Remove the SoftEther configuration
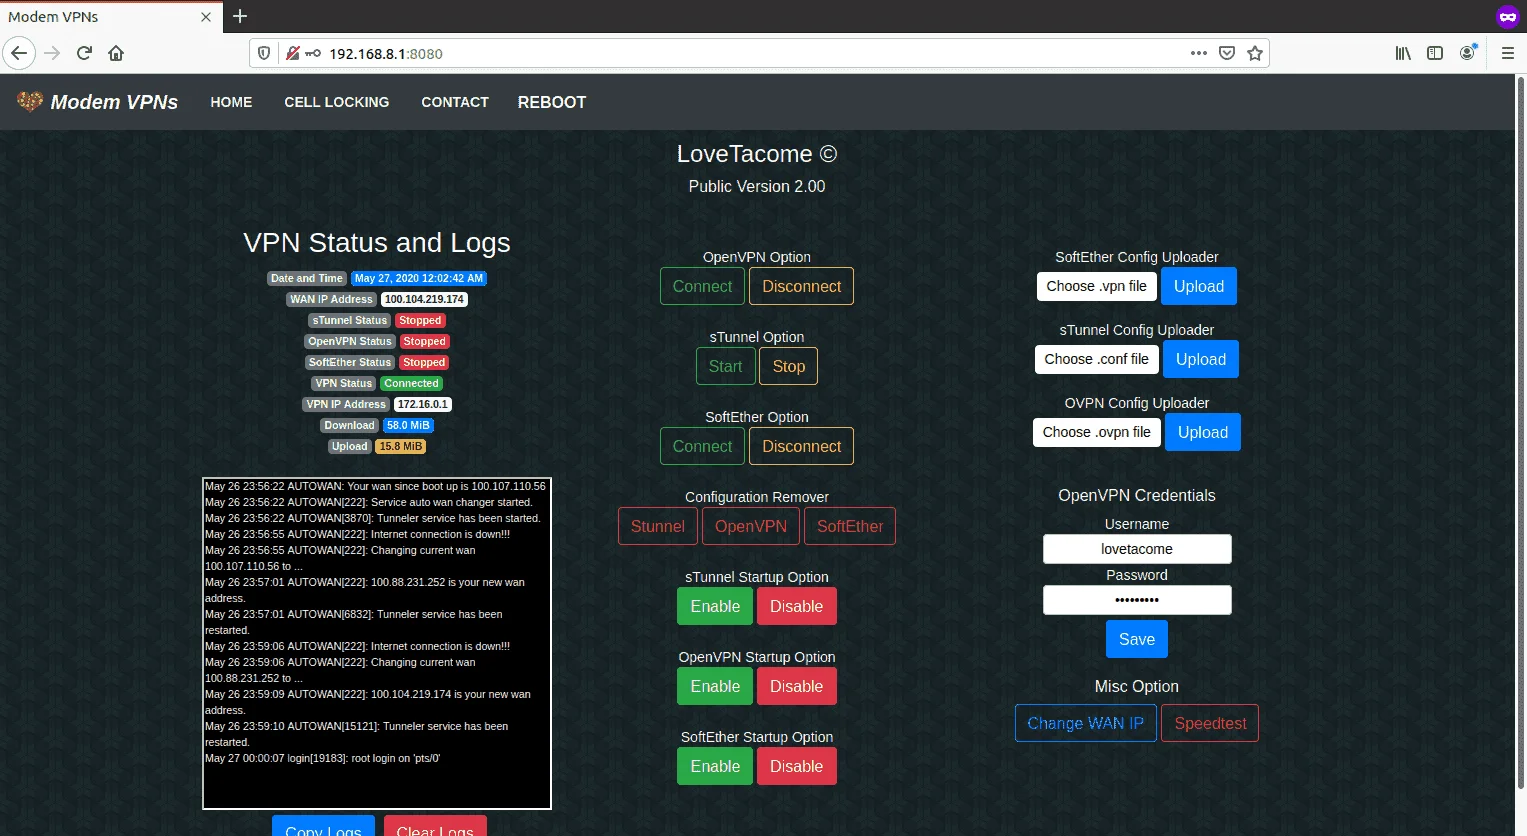 pyautogui.click(x=850, y=526)
